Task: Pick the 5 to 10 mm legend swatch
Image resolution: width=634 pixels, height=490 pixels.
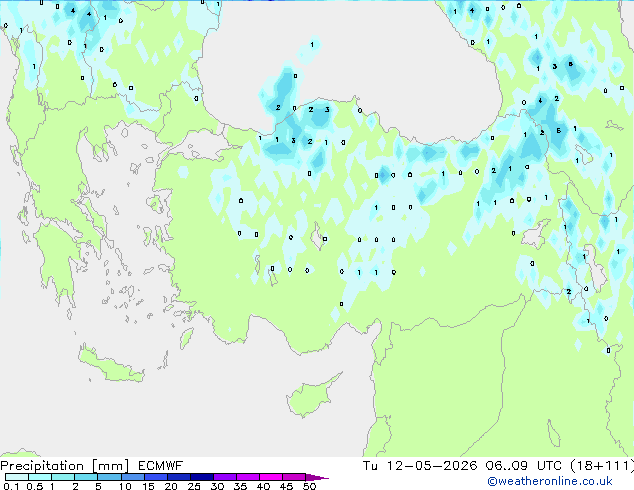Action: pyautogui.click(x=109, y=477)
